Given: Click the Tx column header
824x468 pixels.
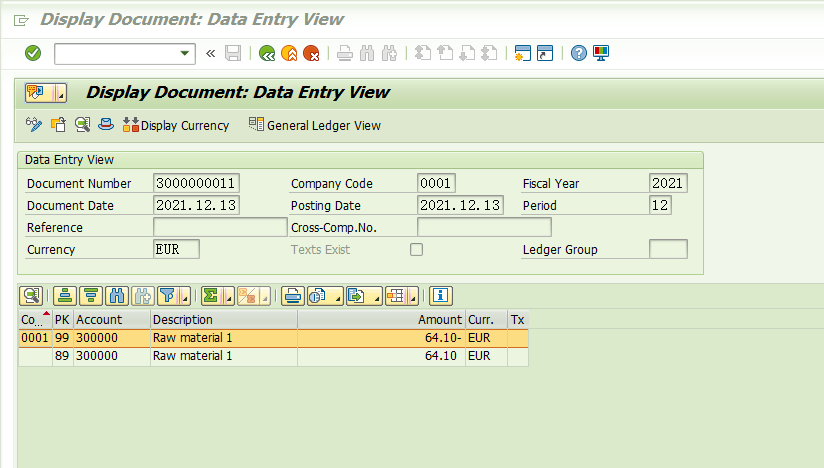Looking at the screenshot, I should tap(518, 319).
